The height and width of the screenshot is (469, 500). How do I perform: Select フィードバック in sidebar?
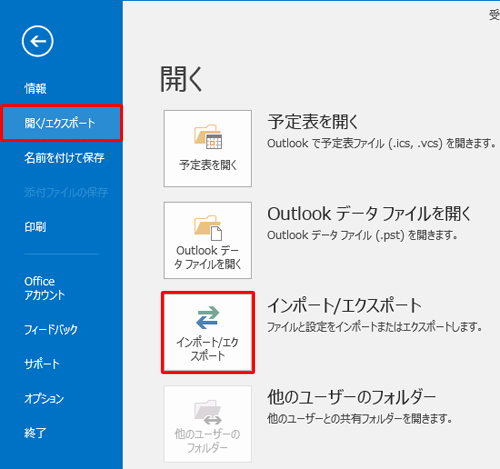(x=51, y=329)
